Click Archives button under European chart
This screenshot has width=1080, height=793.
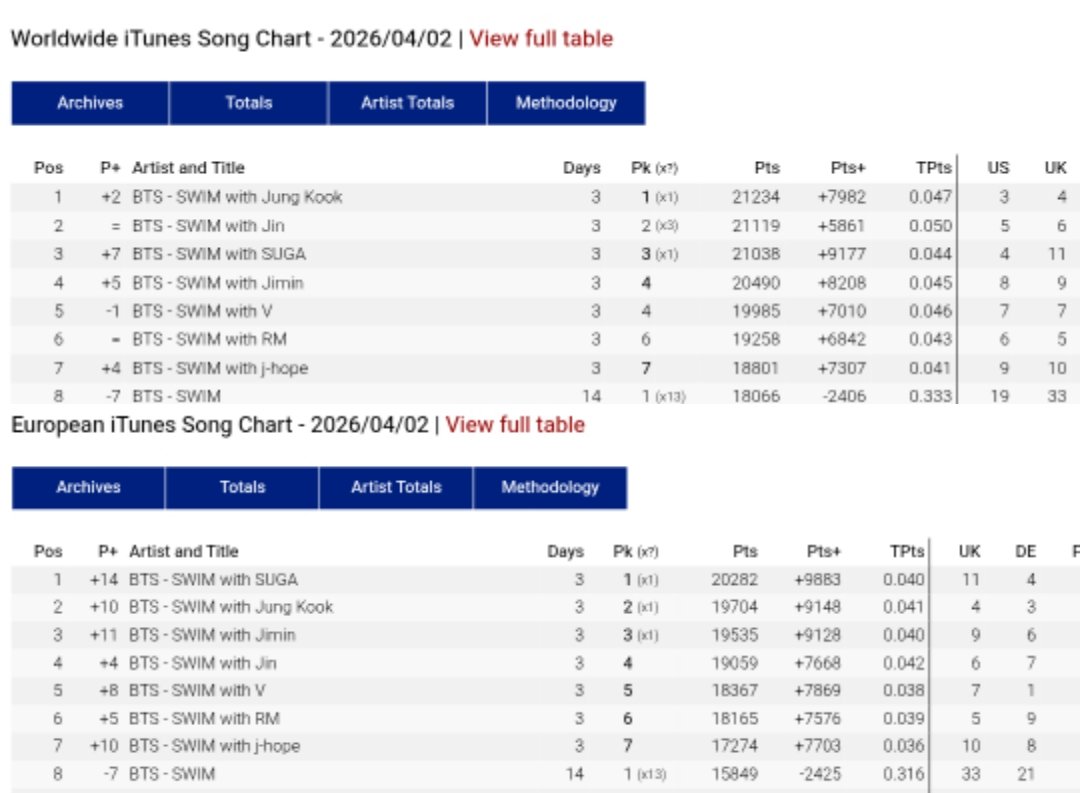click(88, 488)
